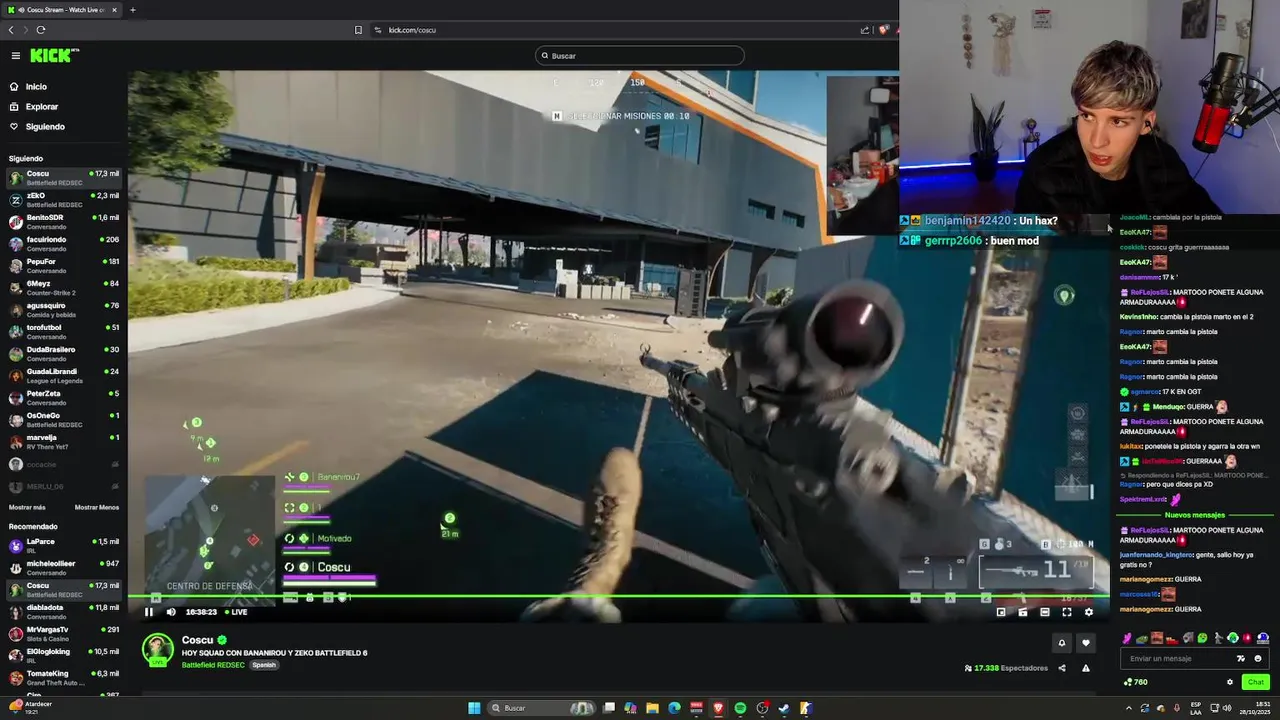Click the Spanish language tag
This screenshot has width=1280, height=720.
[264, 665]
